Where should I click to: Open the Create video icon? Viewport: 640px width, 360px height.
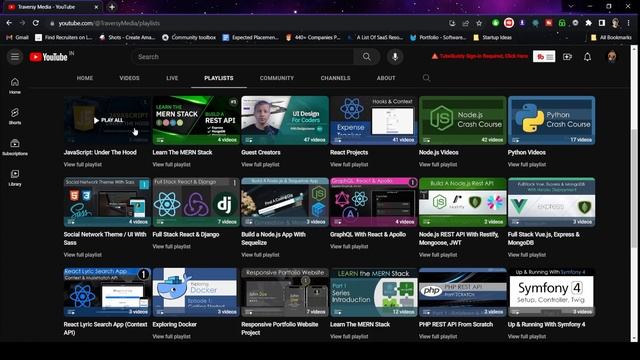567,57
